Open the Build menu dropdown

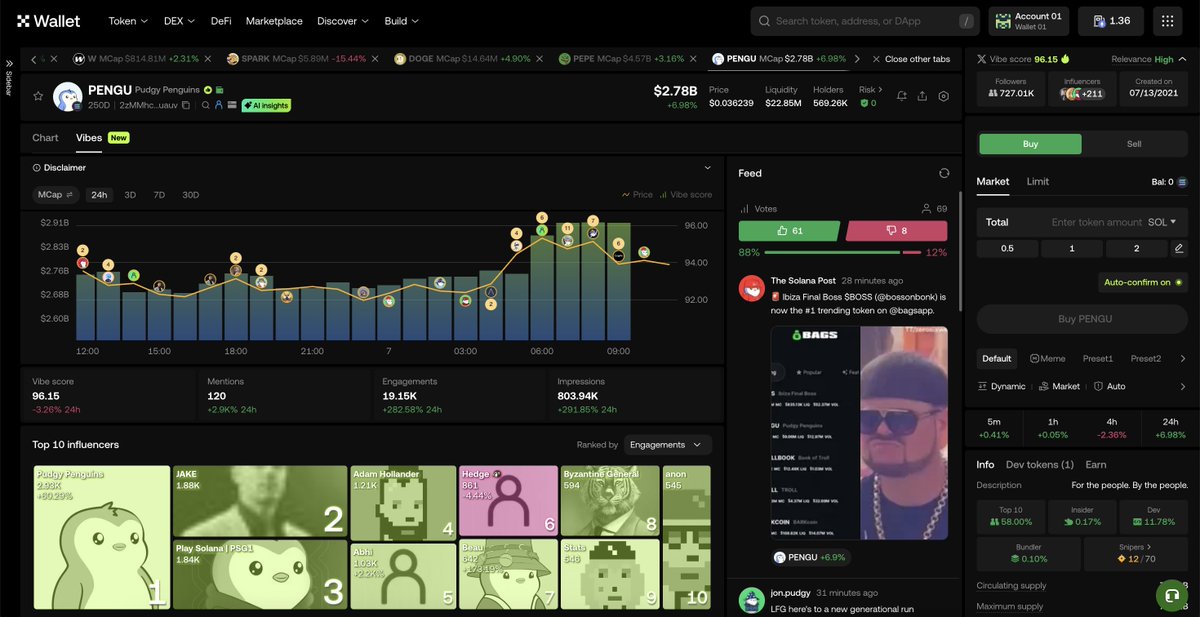(x=402, y=21)
